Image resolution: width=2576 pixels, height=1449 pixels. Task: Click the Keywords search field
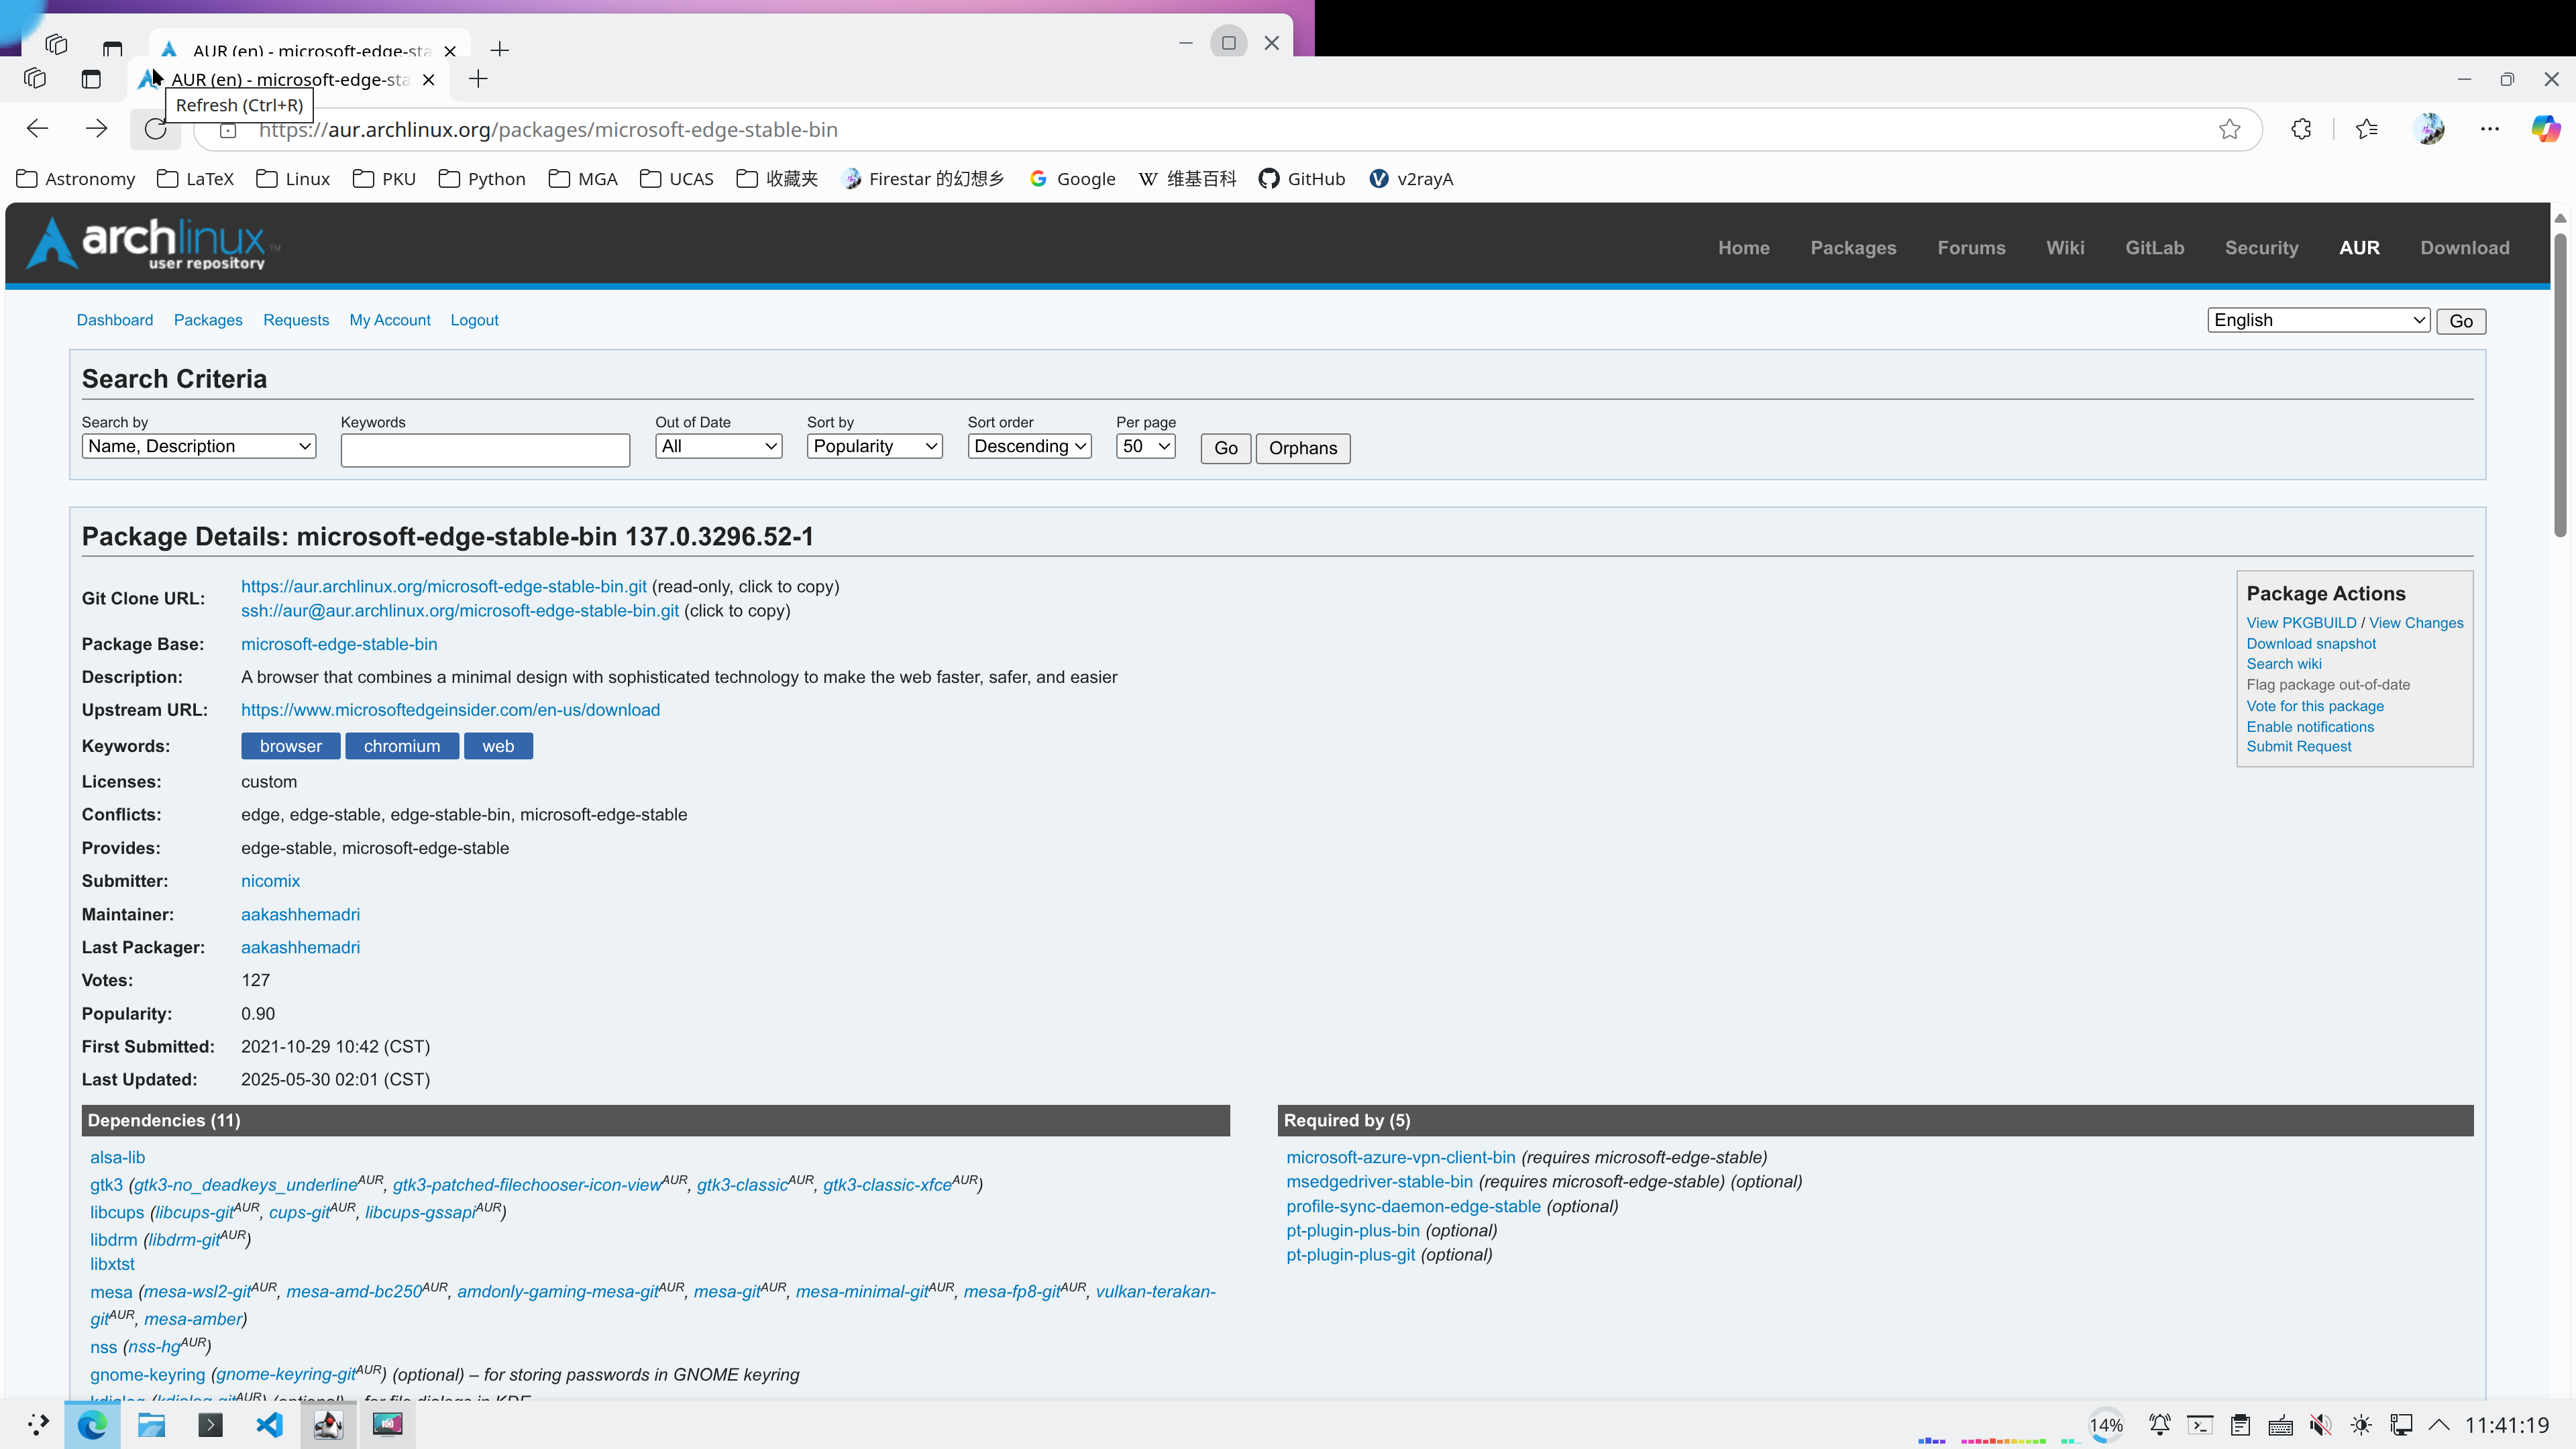(485, 450)
